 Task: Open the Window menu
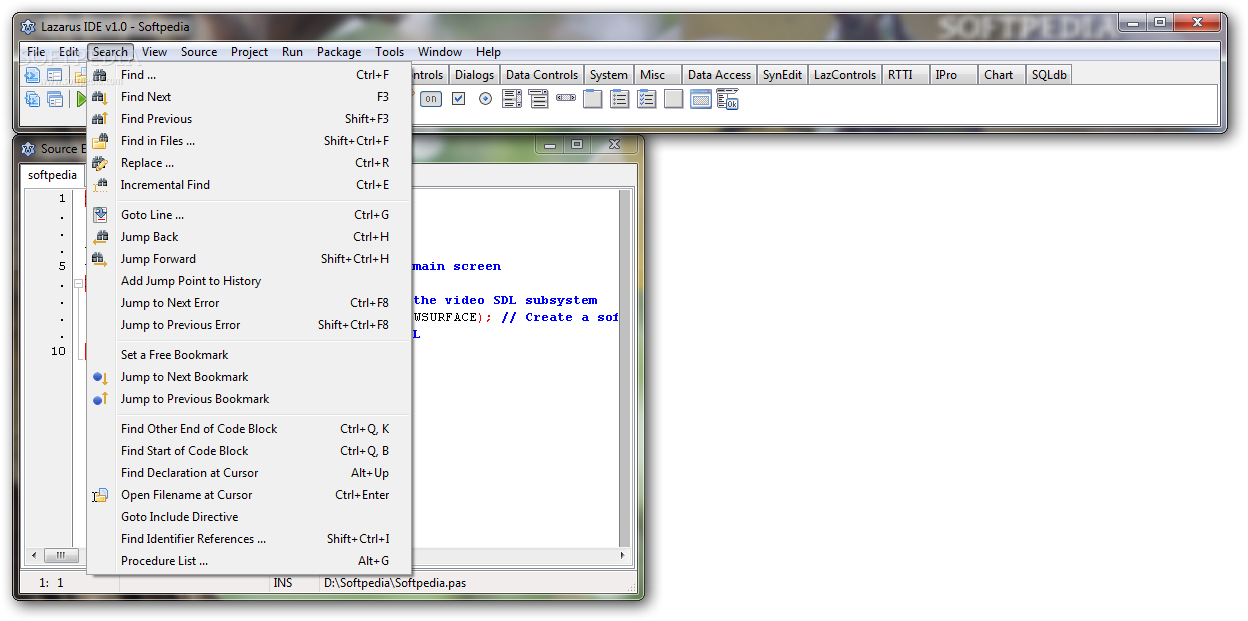tap(440, 52)
